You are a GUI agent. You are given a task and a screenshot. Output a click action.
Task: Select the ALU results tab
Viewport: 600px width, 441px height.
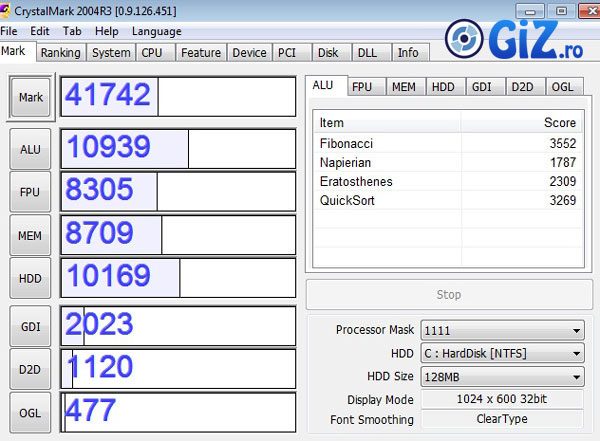[326, 85]
